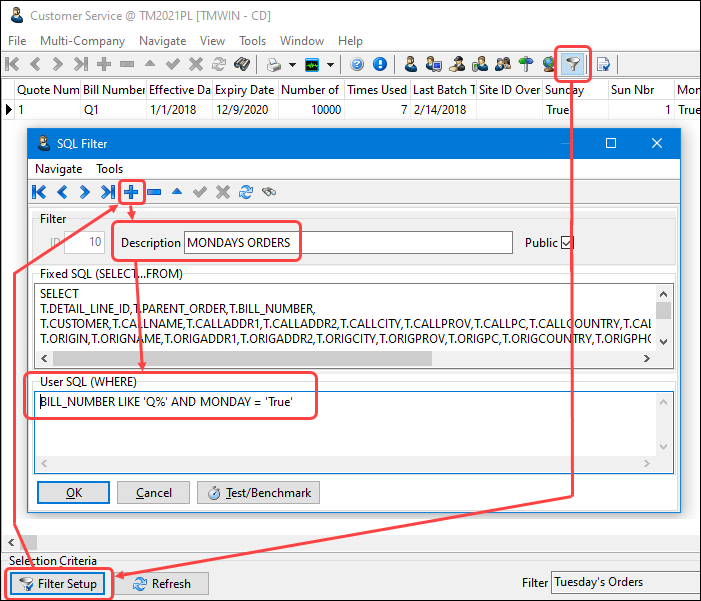This screenshot has width=701, height=601.
Task: Open the Multi-Company menu
Action: pyautogui.click(x=82, y=41)
